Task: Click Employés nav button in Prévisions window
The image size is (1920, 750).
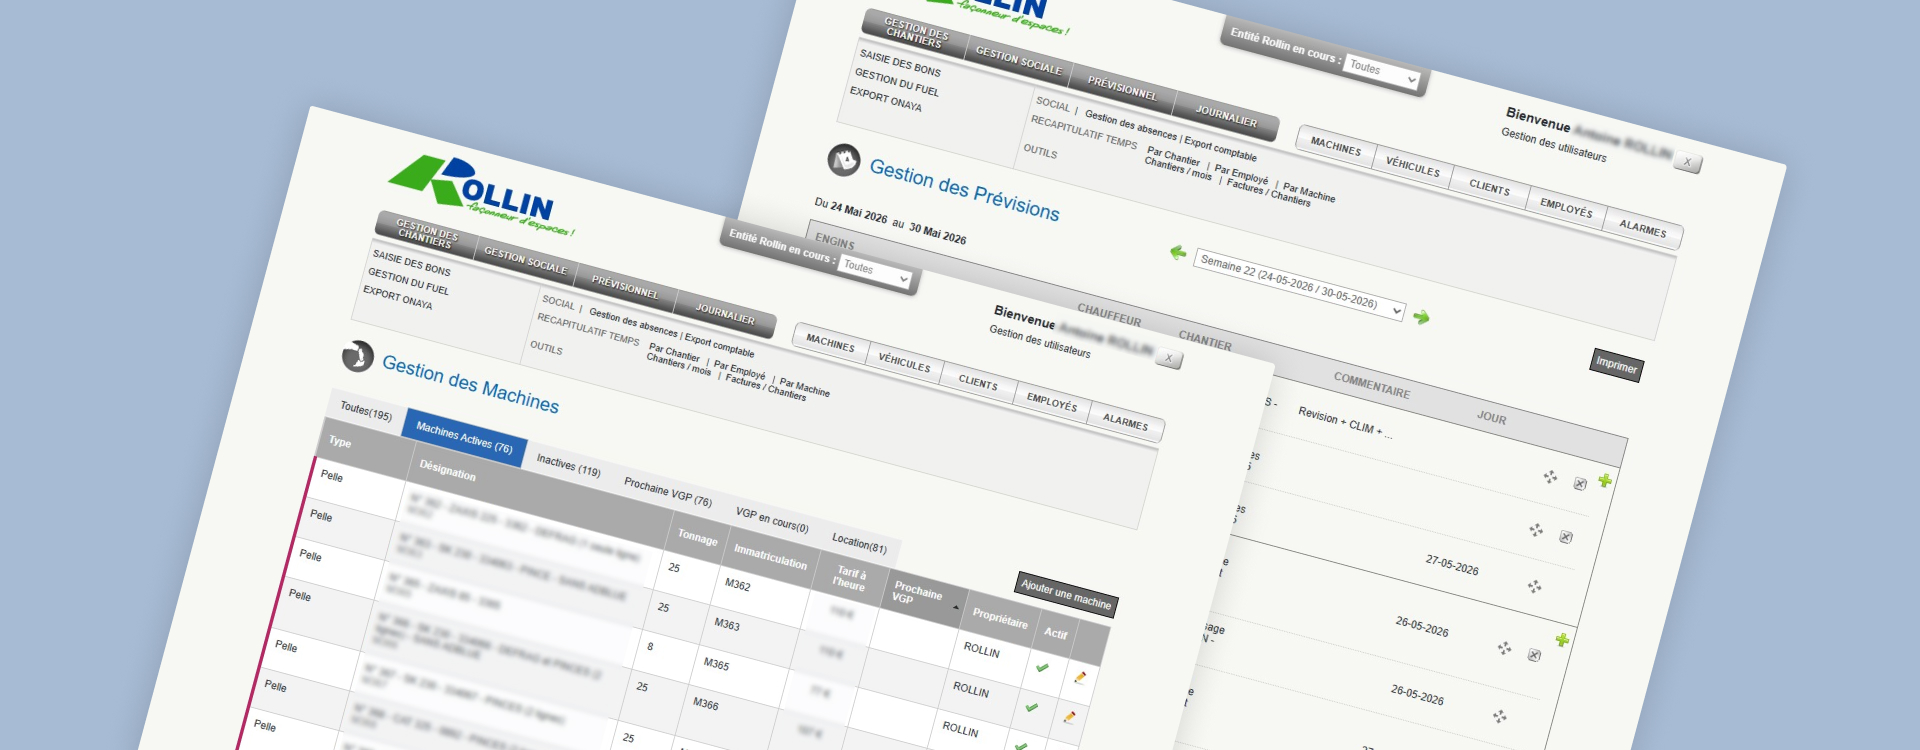Action: tap(1566, 208)
